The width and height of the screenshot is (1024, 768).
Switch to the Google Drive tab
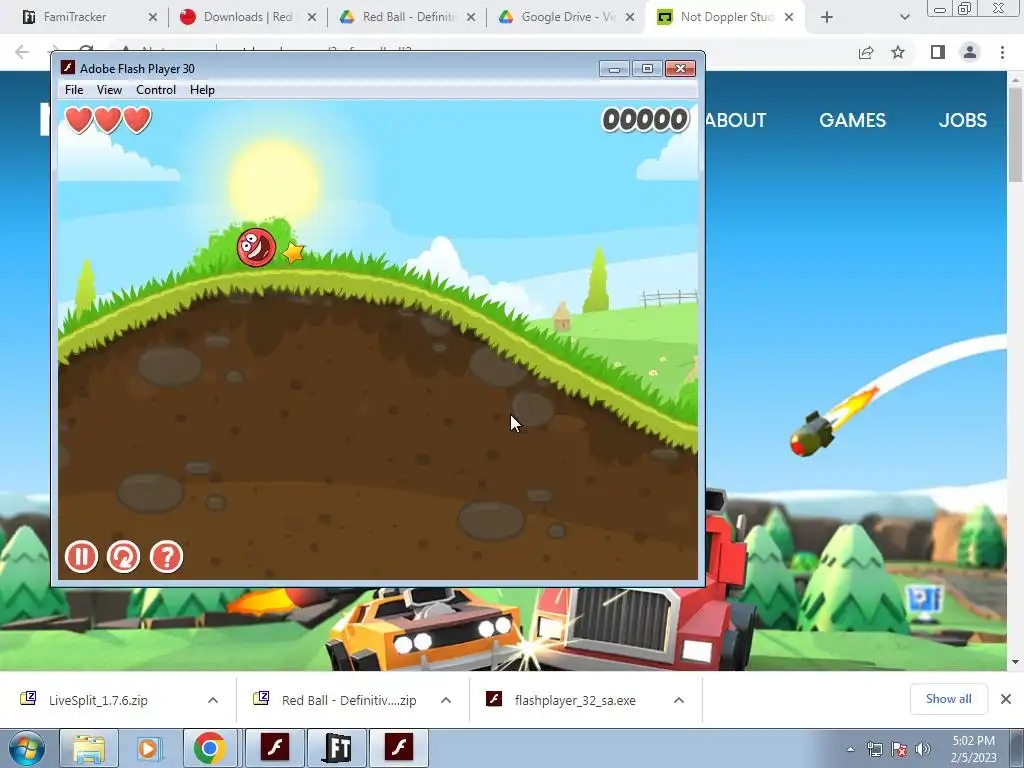tap(567, 17)
